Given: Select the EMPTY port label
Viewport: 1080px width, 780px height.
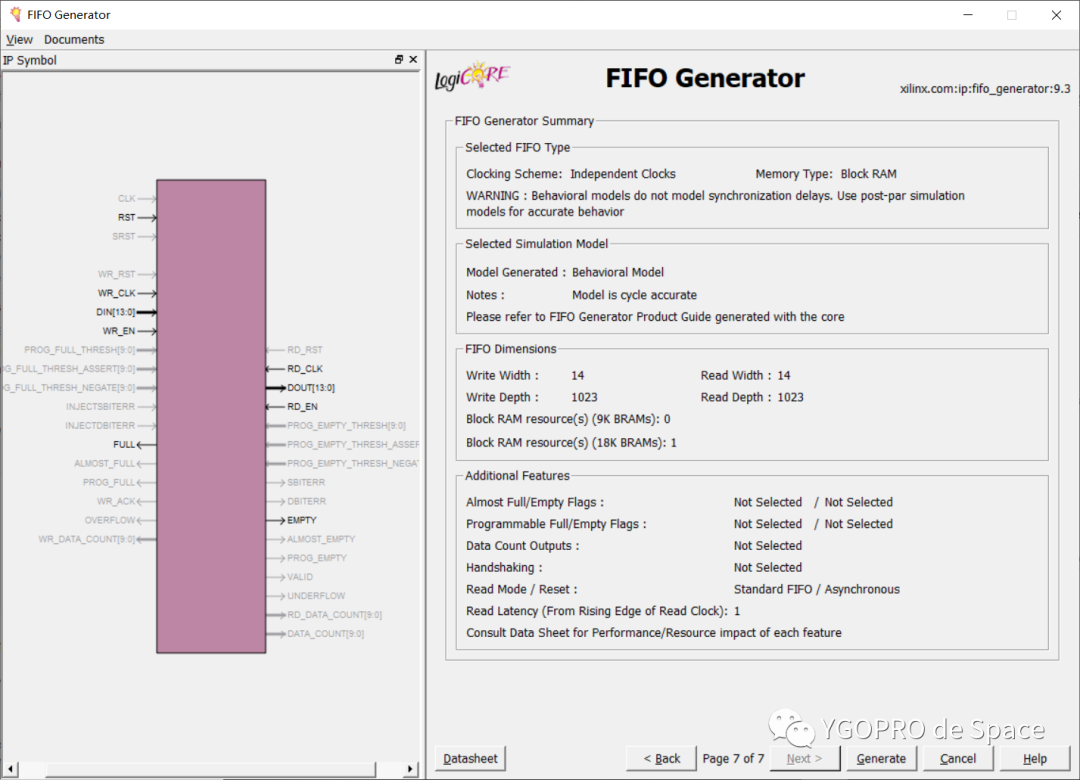Looking at the screenshot, I should click(302, 520).
